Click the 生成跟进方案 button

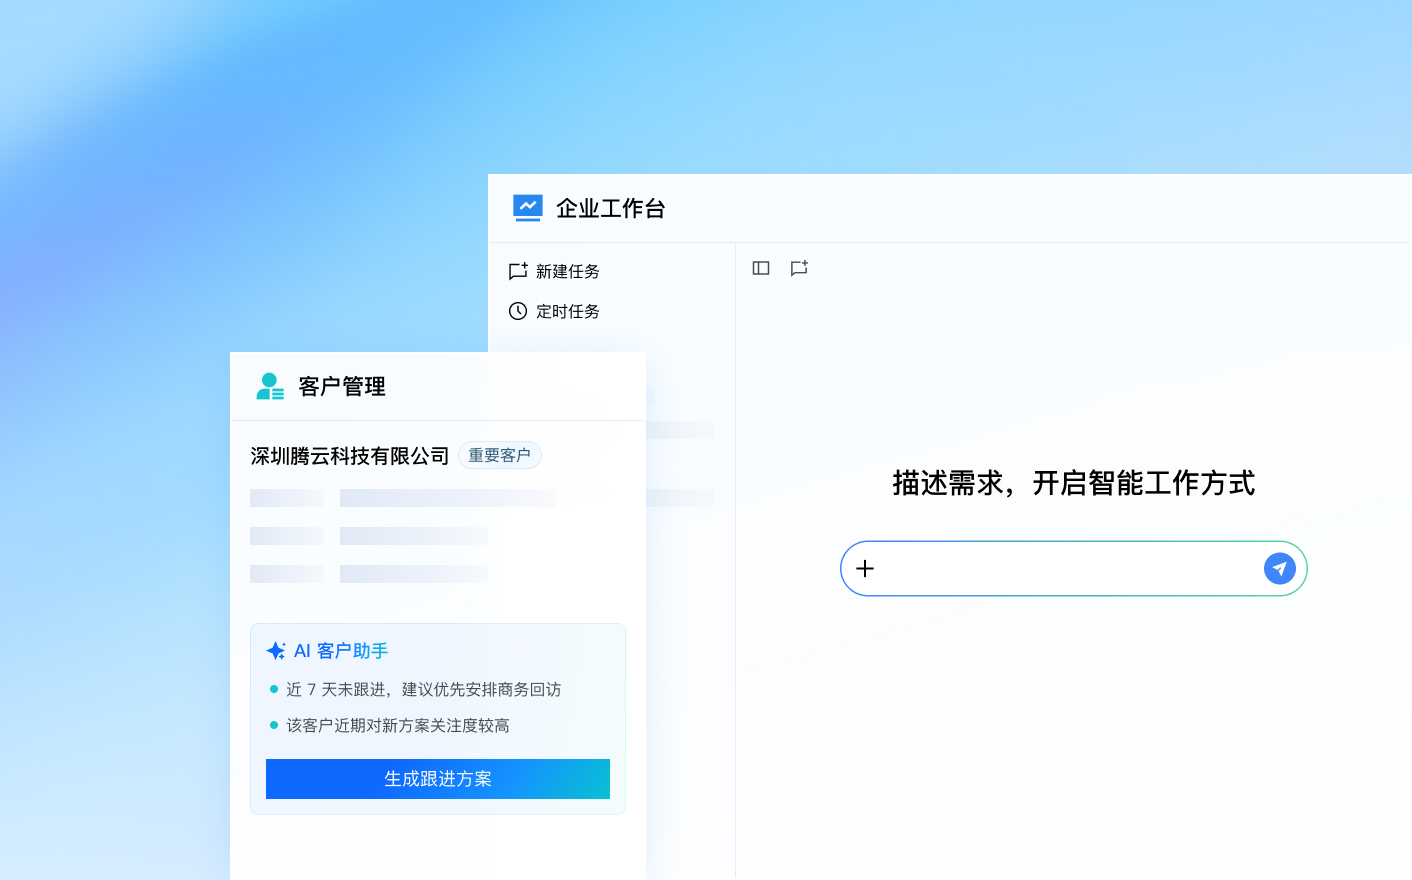click(x=438, y=779)
